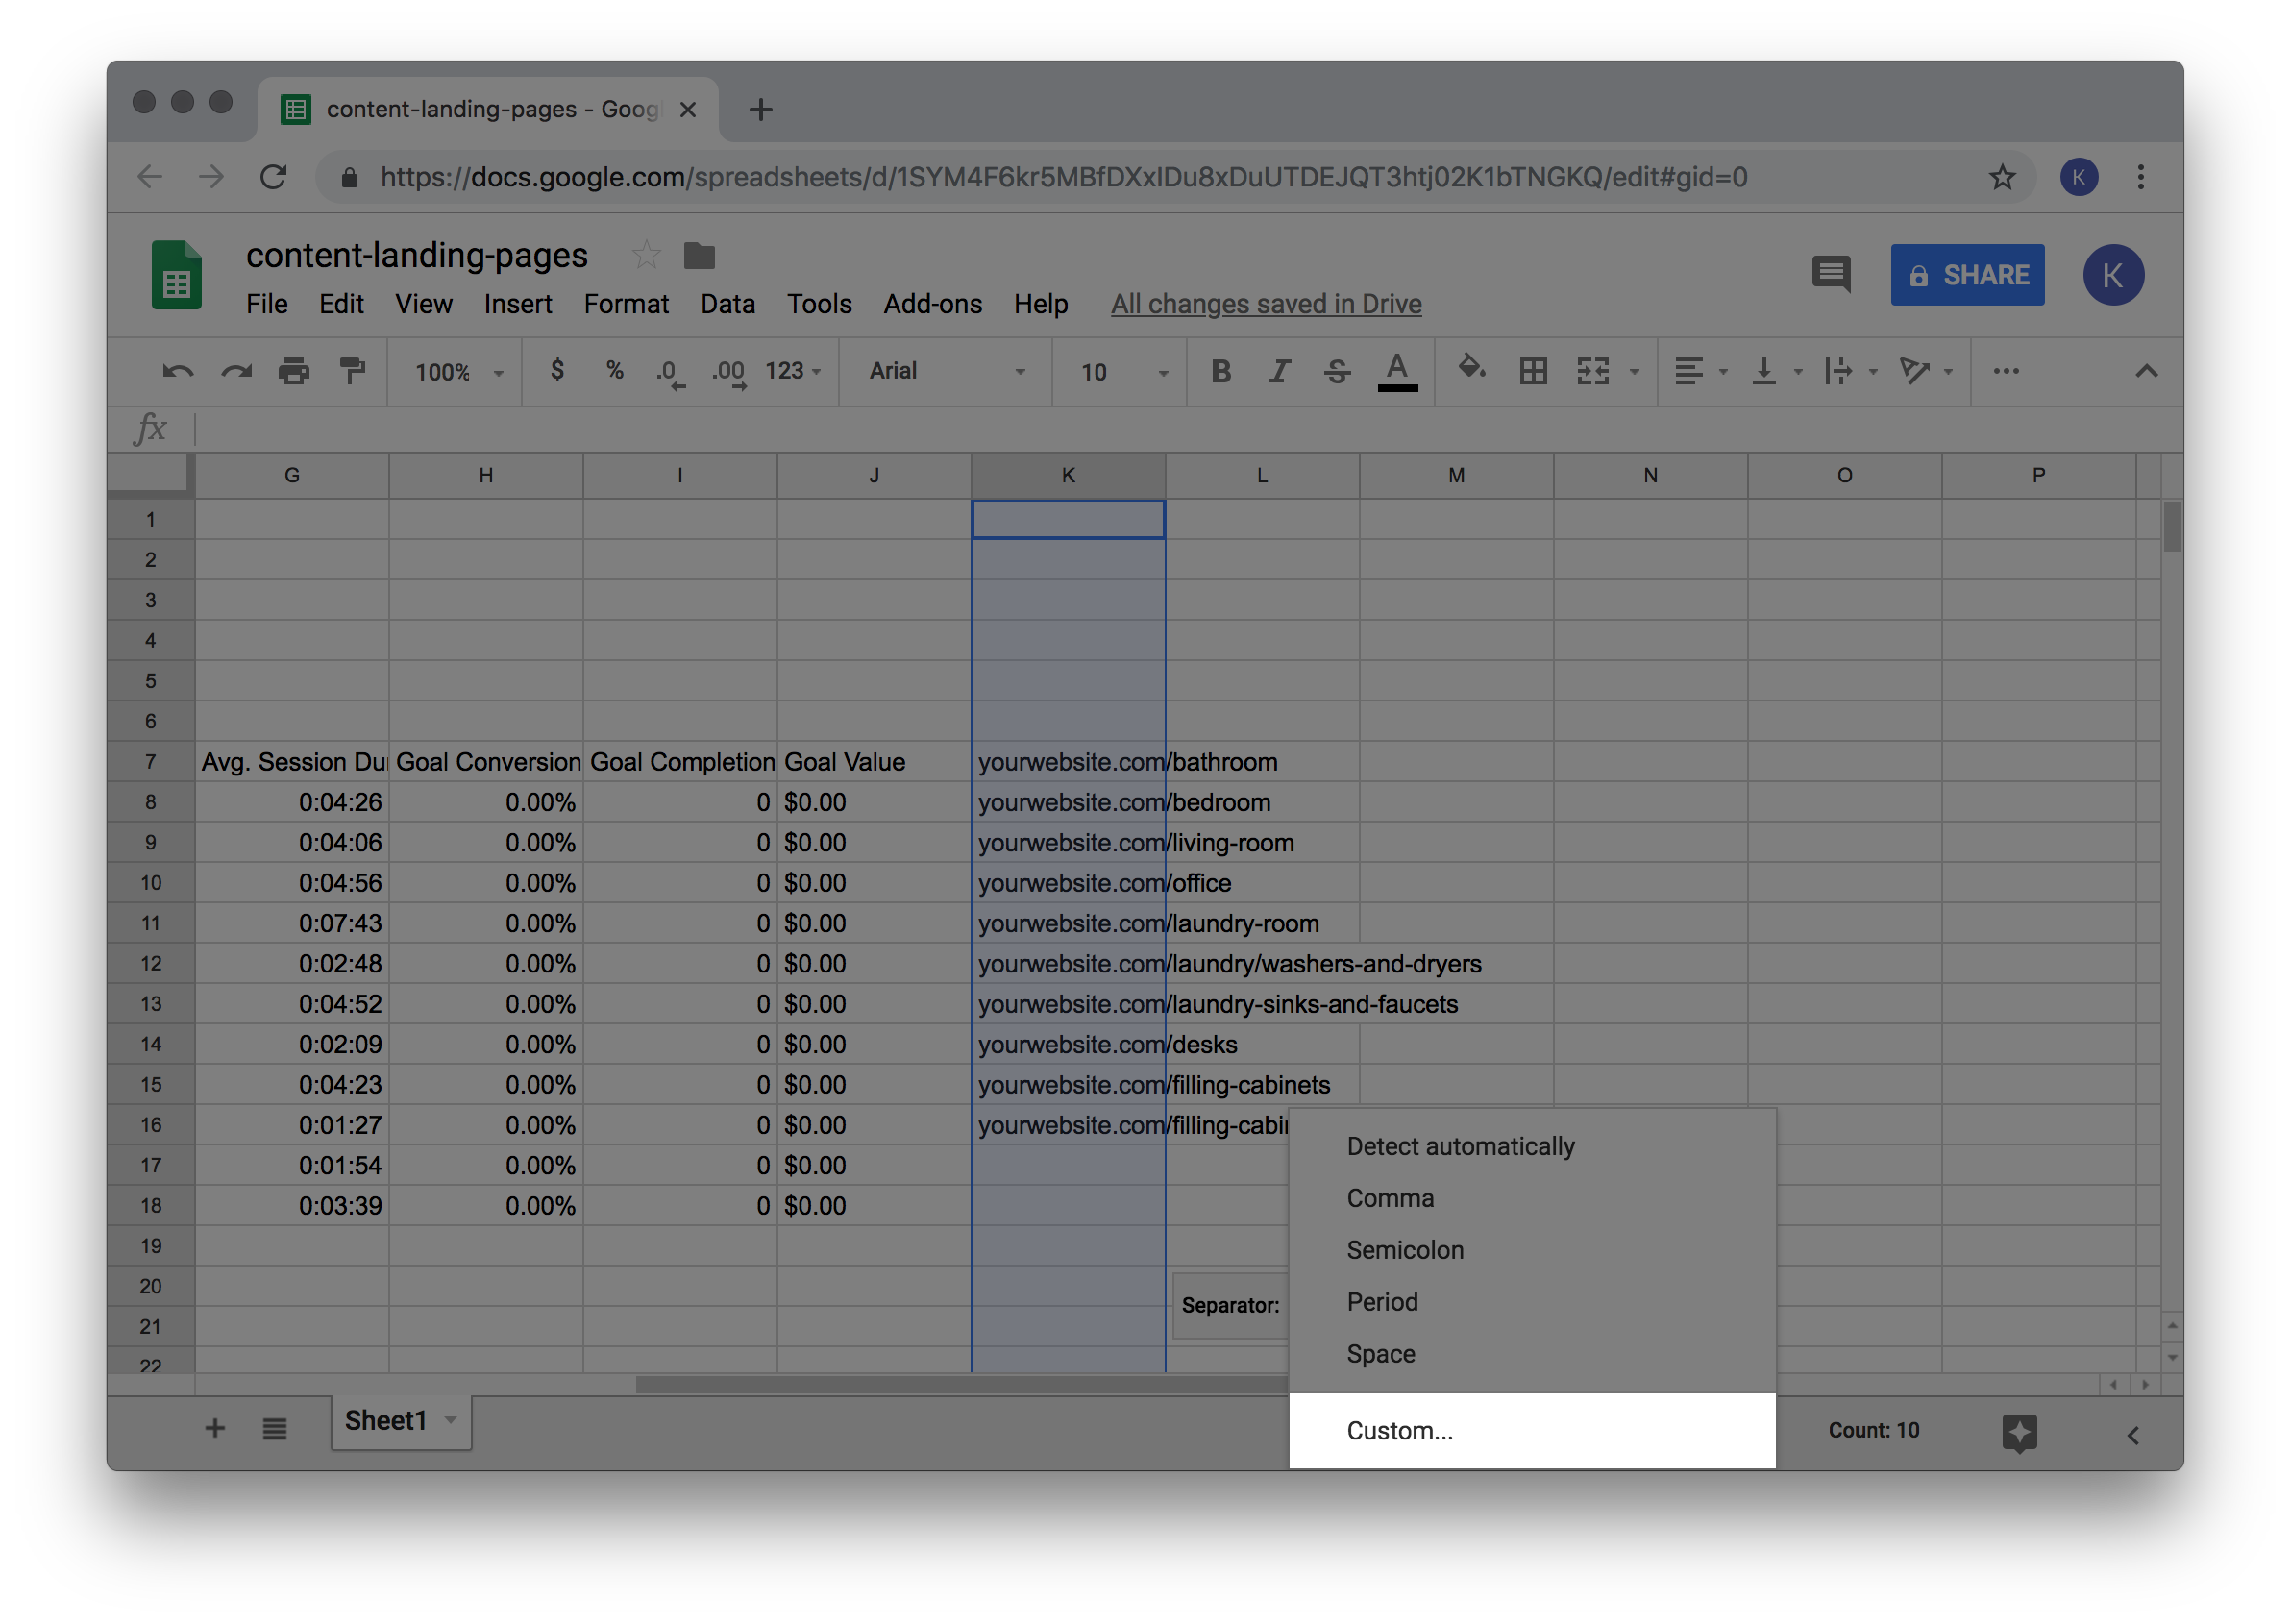
Task: Open the font size 10 dropdown
Action: 1124,372
